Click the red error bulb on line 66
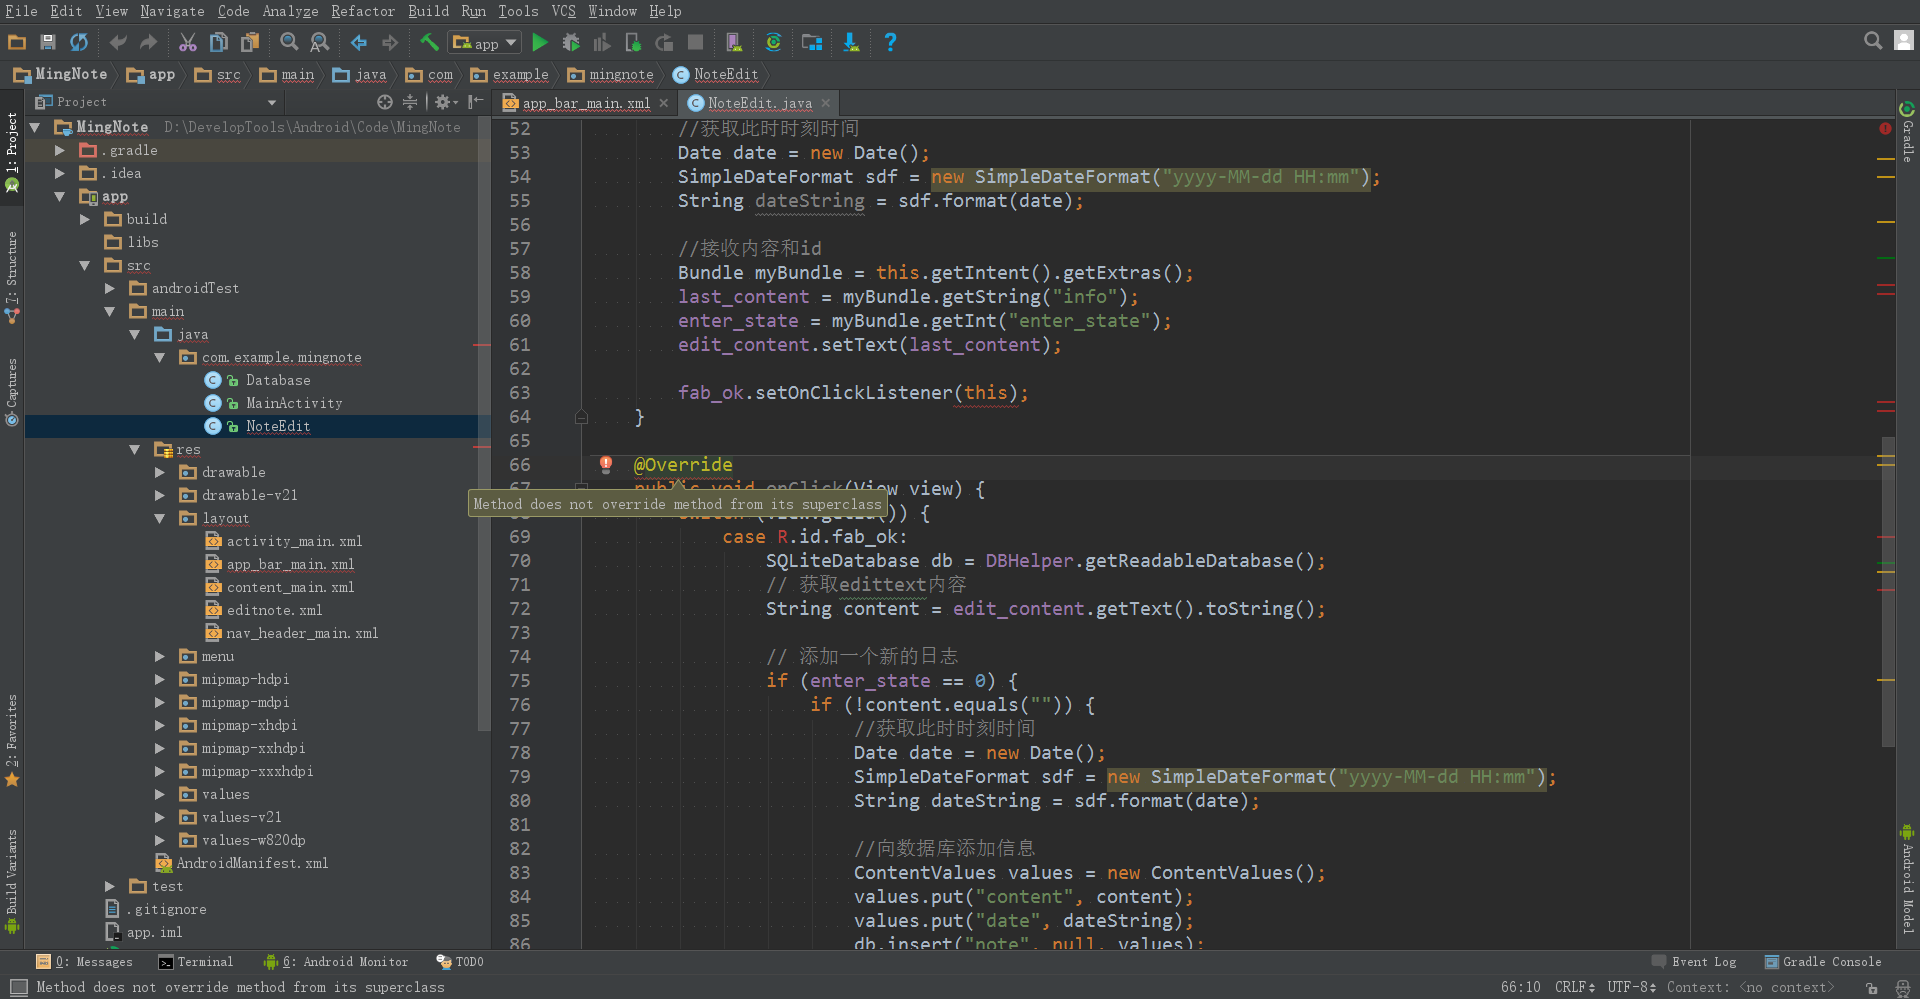 [606, 464]
